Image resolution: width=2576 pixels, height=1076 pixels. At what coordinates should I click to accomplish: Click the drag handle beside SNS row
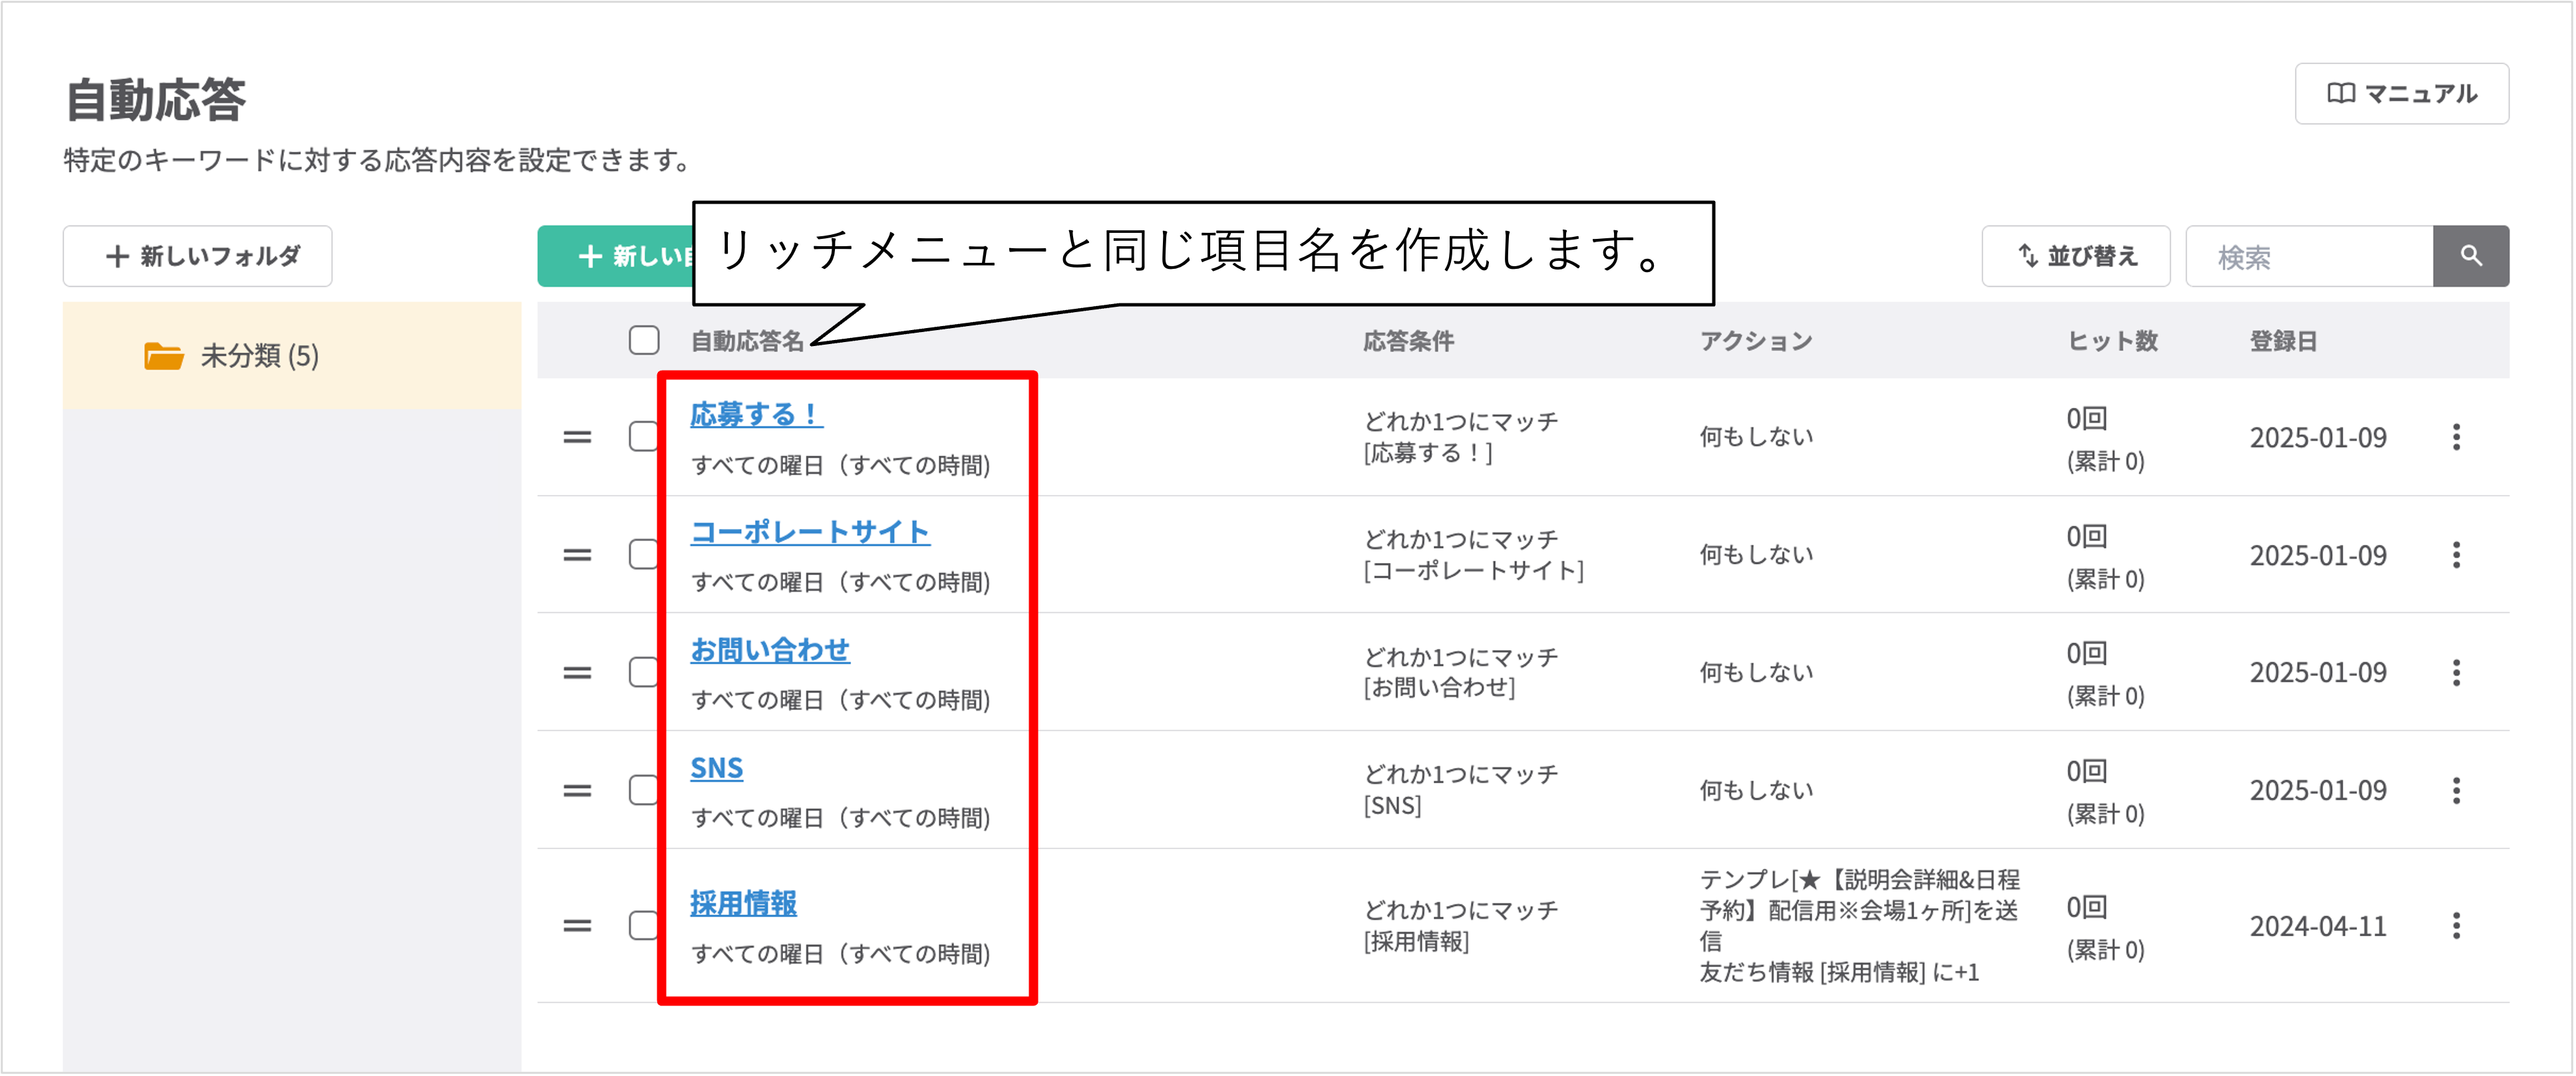pyautogui.click(x=576, y=790)
